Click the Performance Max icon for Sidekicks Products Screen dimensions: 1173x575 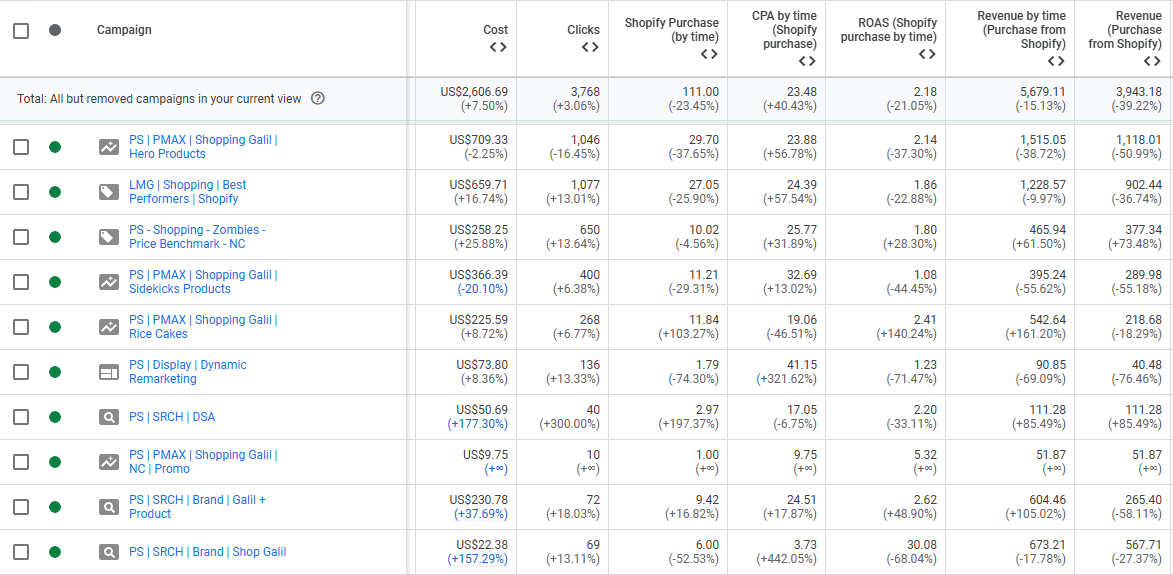pyautogui.click(x=109, y=282)
